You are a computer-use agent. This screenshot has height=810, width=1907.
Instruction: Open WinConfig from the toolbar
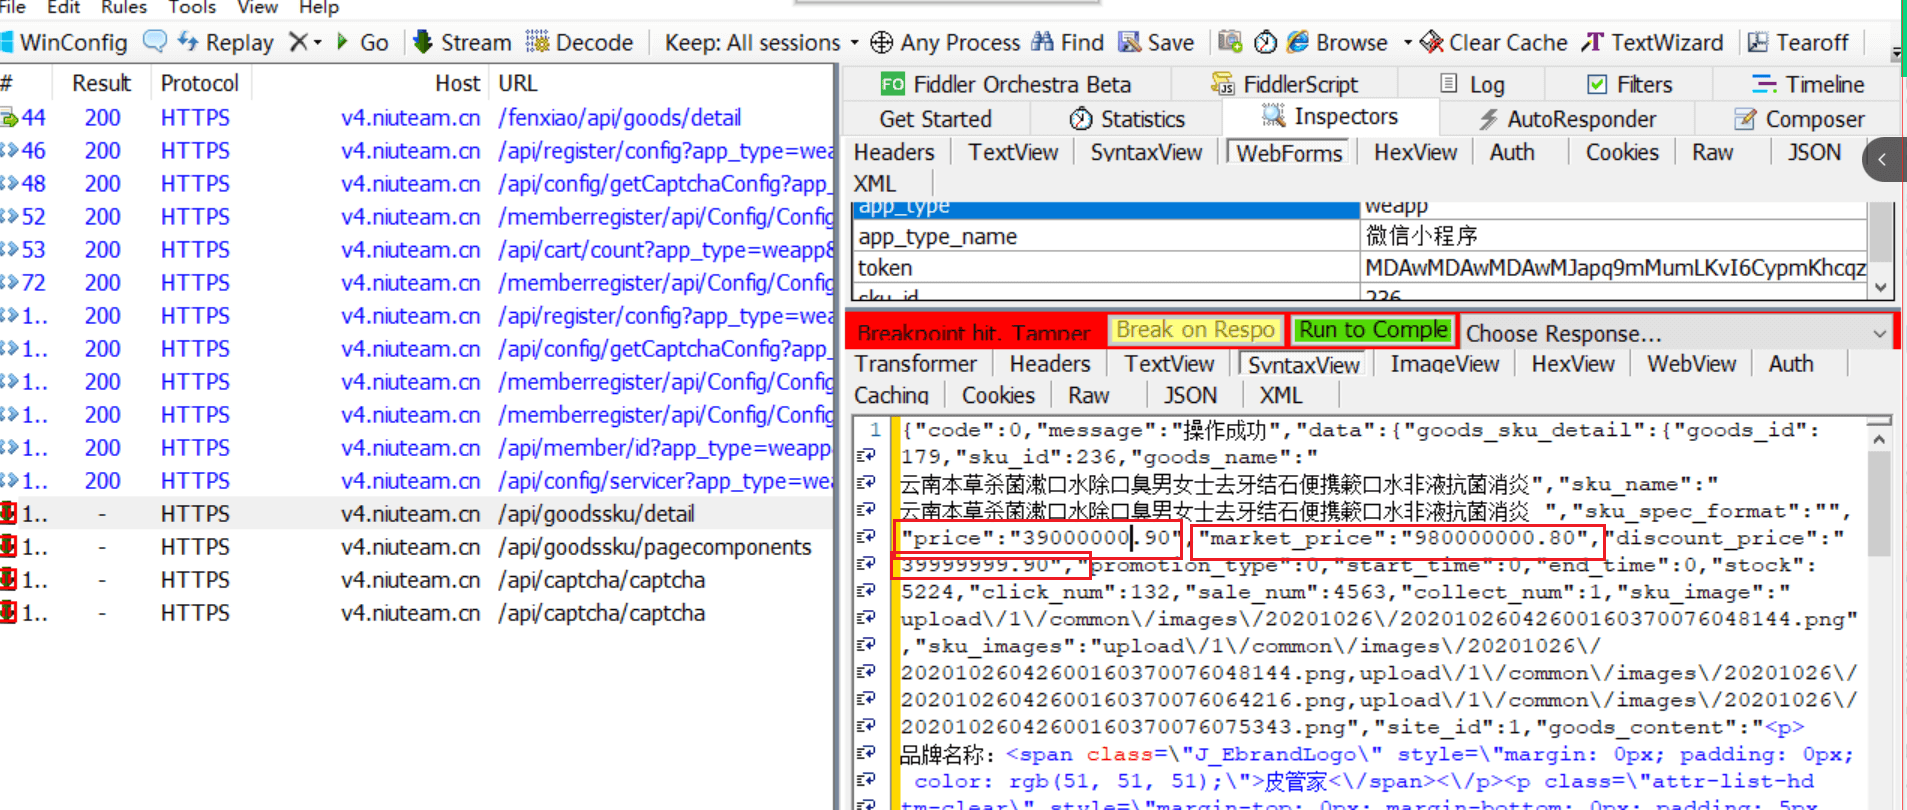click(64, 42)
